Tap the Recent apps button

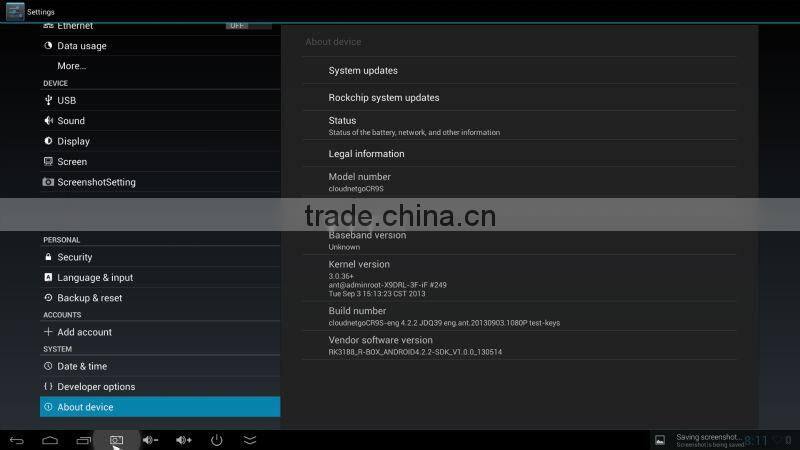(83, 440)
